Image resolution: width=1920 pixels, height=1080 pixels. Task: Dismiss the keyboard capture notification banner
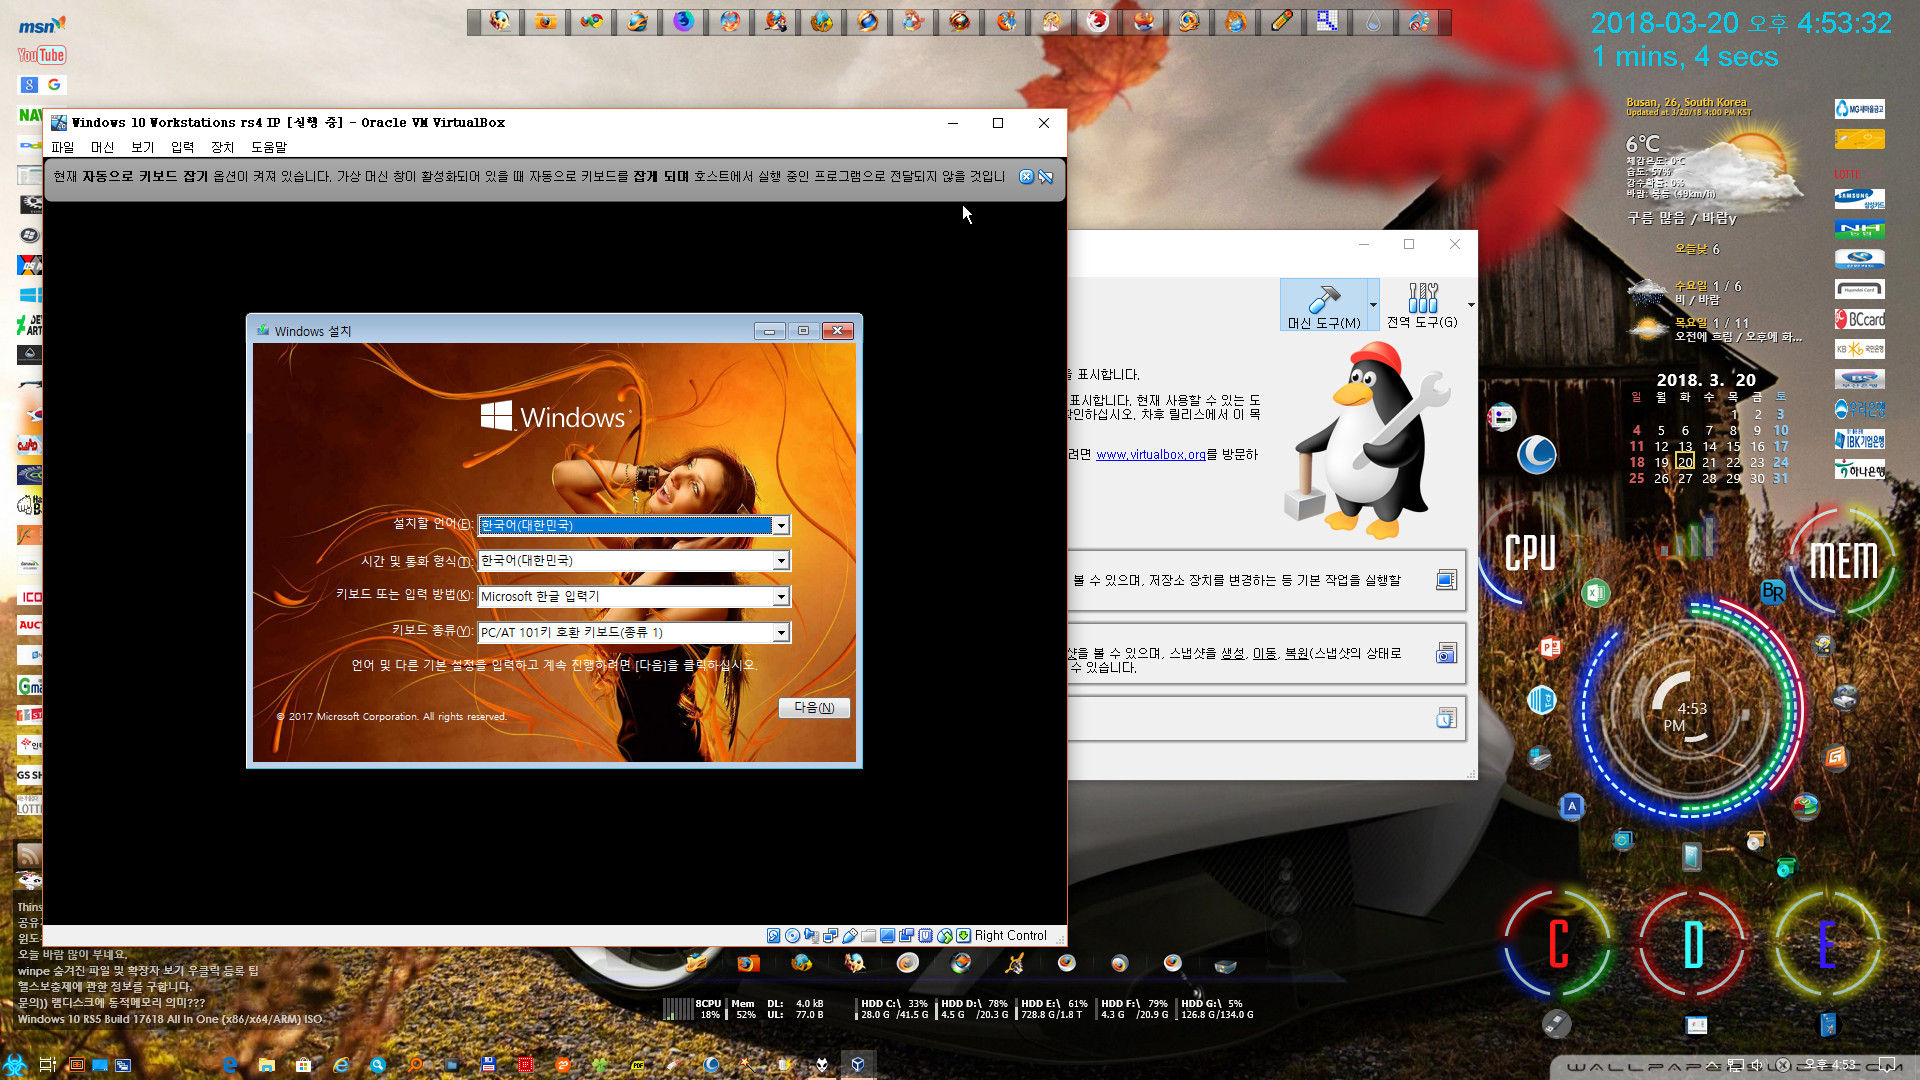1026,177
